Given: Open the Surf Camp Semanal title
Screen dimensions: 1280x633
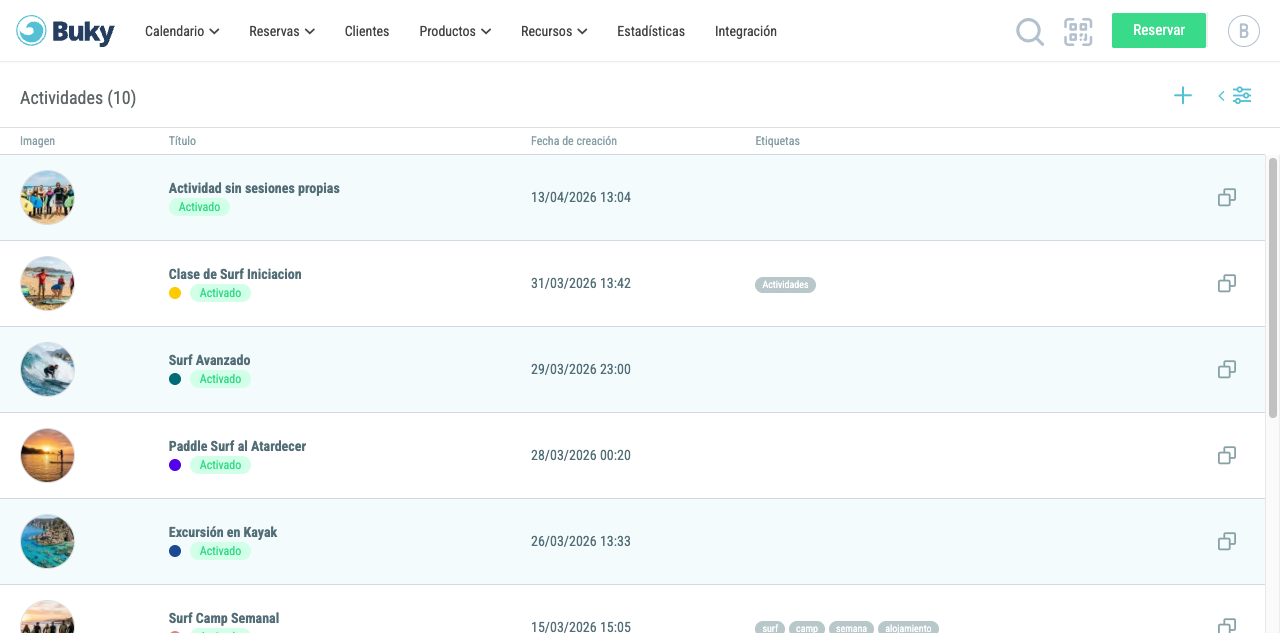Looking at the screenshot, I should (x=224, y=618).
